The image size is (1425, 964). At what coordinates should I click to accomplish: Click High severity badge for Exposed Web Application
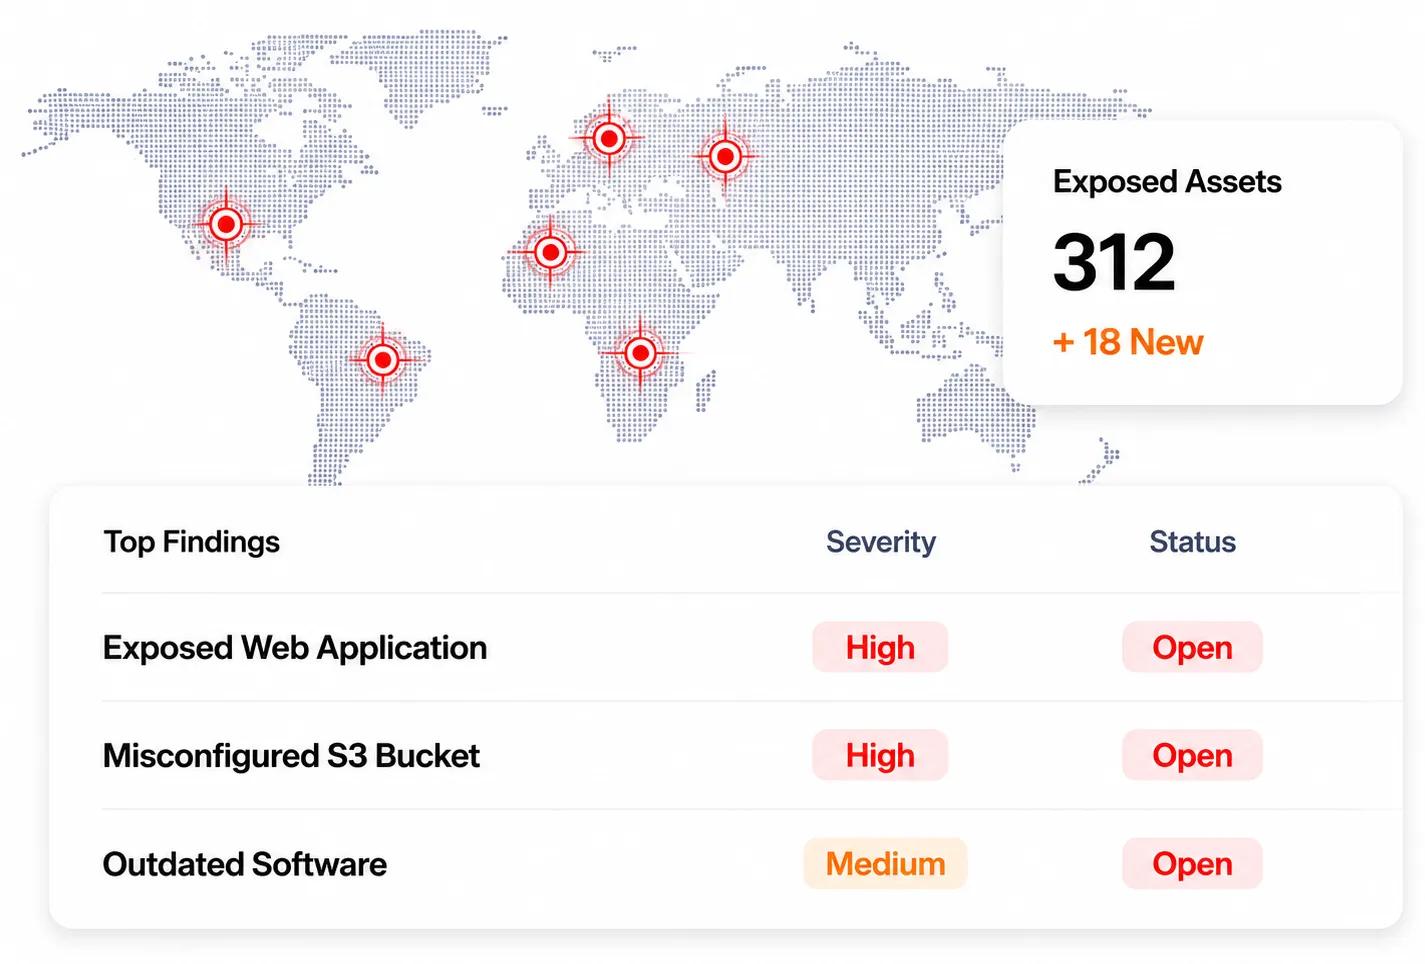point(880,647)
